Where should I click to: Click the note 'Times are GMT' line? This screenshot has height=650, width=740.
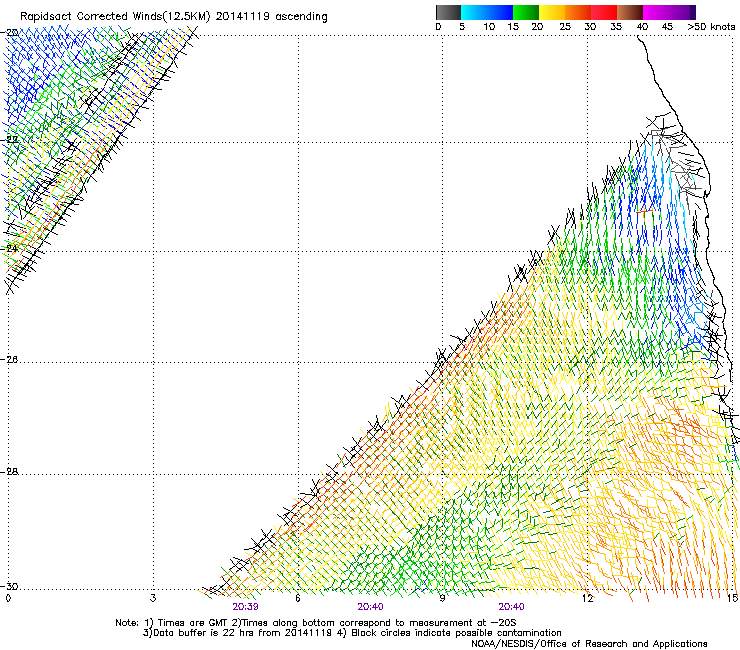pyautogui.click(x=316, y=623)
